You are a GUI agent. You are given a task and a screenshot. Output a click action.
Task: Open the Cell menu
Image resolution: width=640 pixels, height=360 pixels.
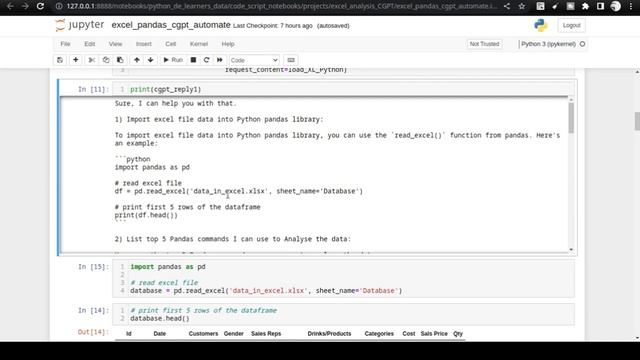(x=171, y=44)
